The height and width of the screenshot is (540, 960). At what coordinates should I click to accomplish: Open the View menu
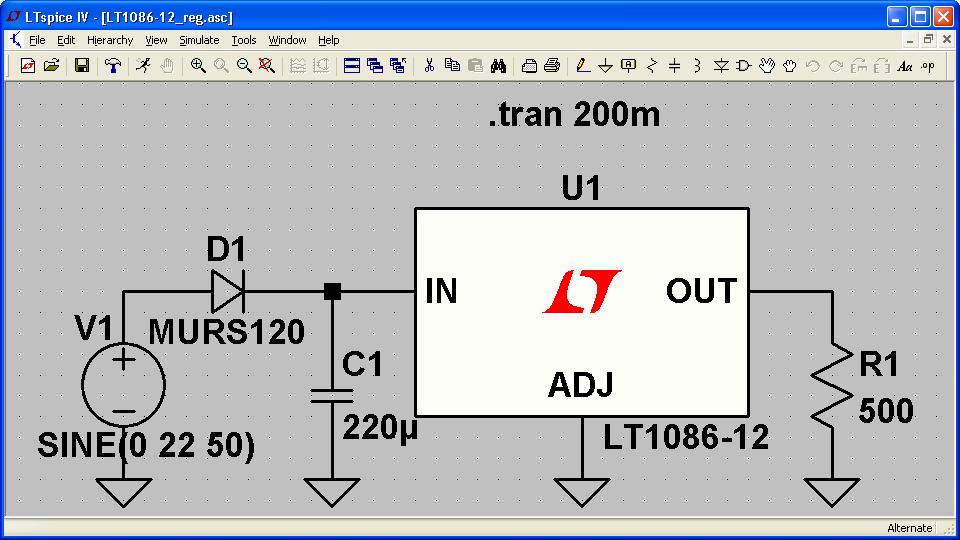coord(156,40)
